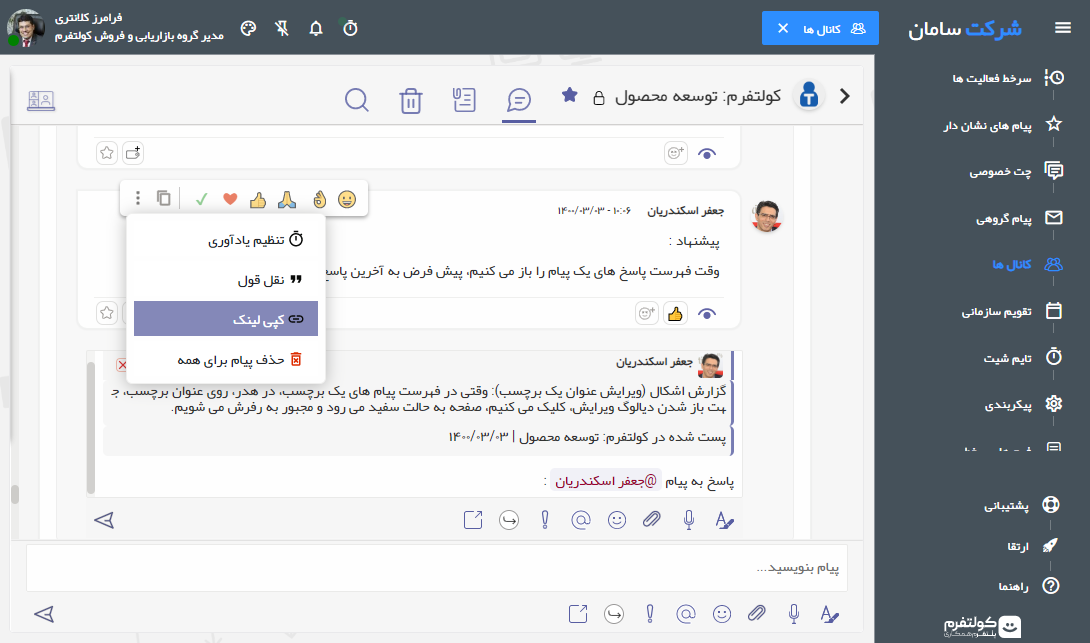Toggle seen eye on جعفر's message
This screenshot has height=643, width=1090.
[707, 314]
